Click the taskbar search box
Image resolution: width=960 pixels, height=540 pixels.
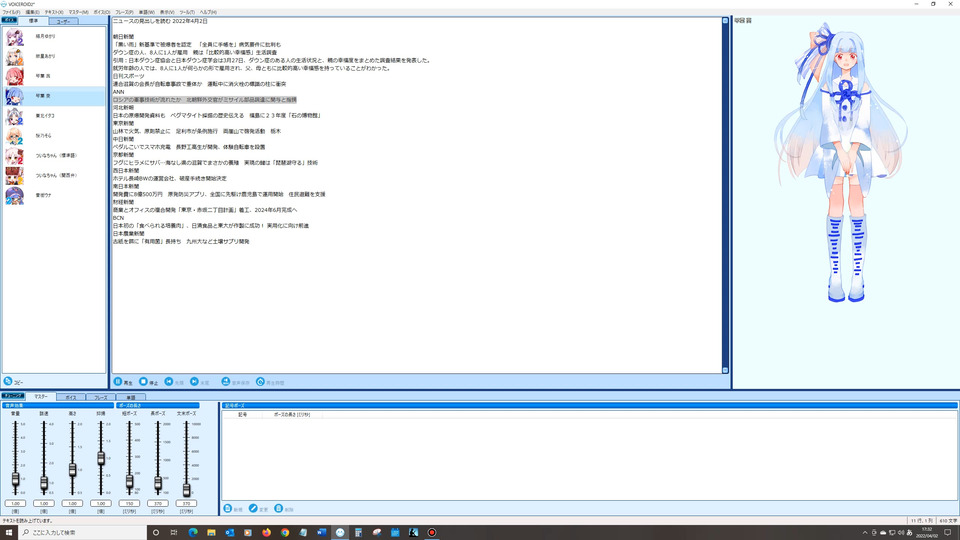coord(83,532)
